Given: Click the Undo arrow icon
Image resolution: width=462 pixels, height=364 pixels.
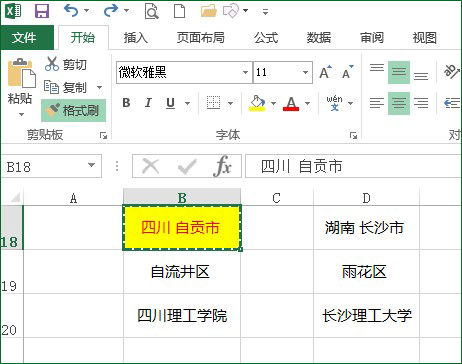Looking at the screenshot, I should (x=71, y=11).
